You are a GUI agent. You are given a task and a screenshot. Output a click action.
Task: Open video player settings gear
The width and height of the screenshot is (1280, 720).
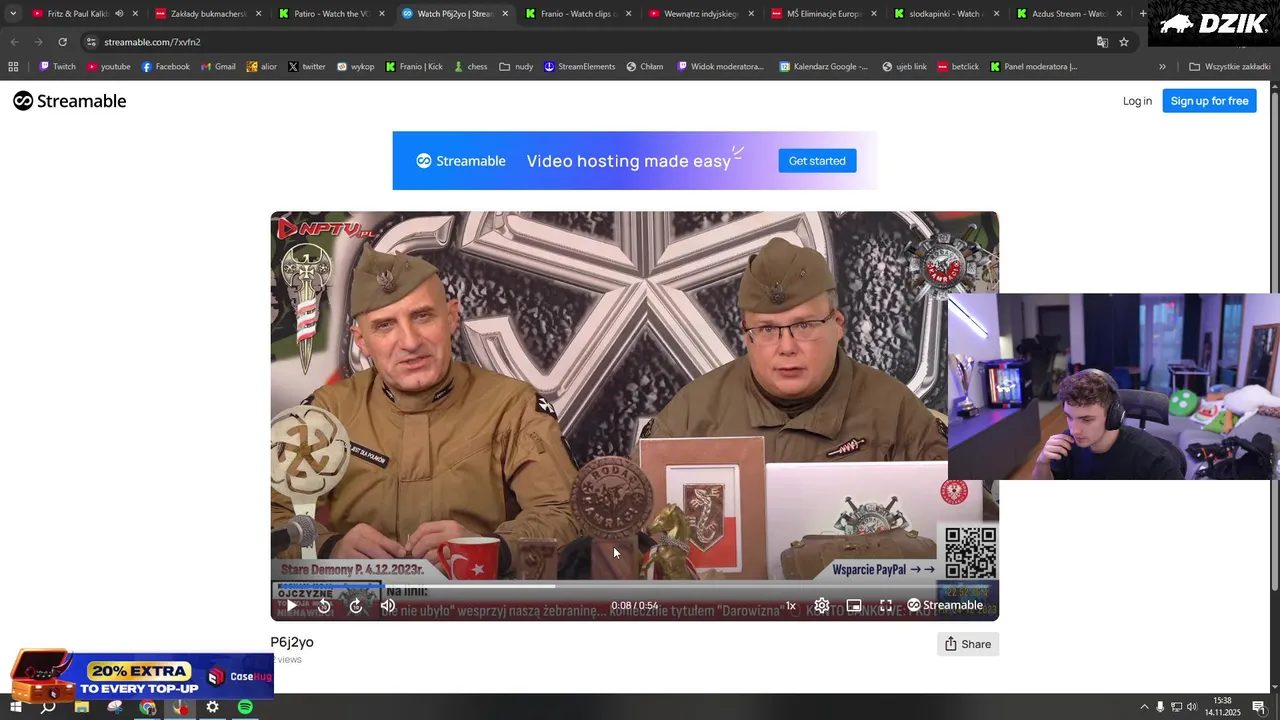(x=821, y=605)
